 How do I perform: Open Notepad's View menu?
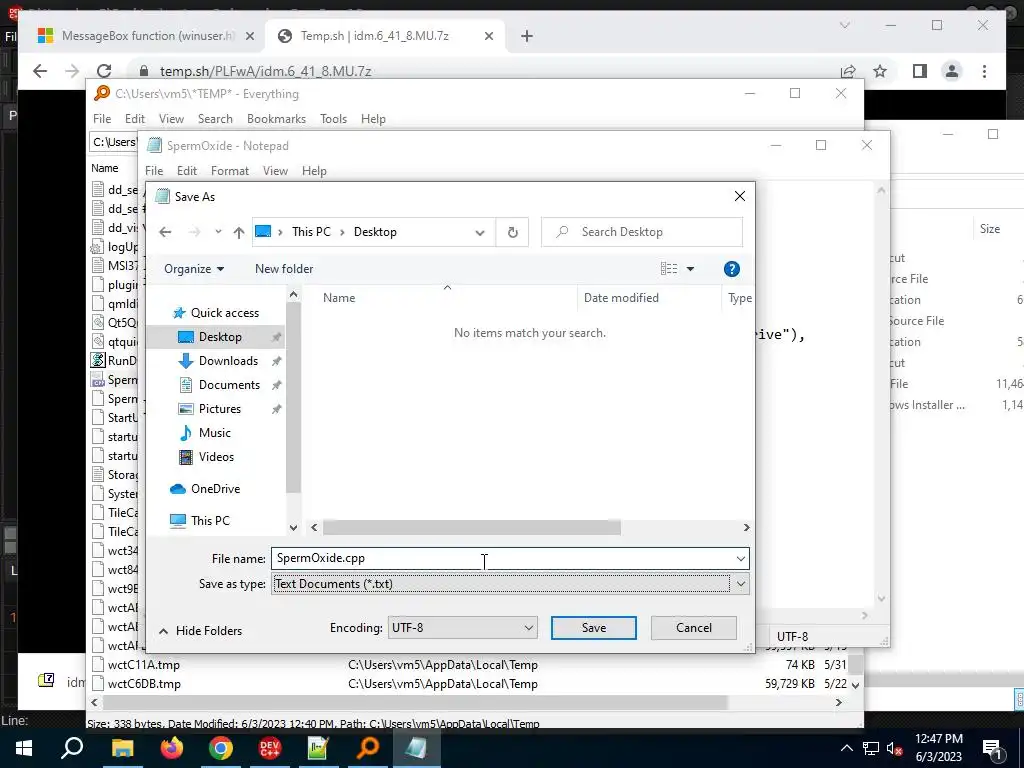click(275, 171)
